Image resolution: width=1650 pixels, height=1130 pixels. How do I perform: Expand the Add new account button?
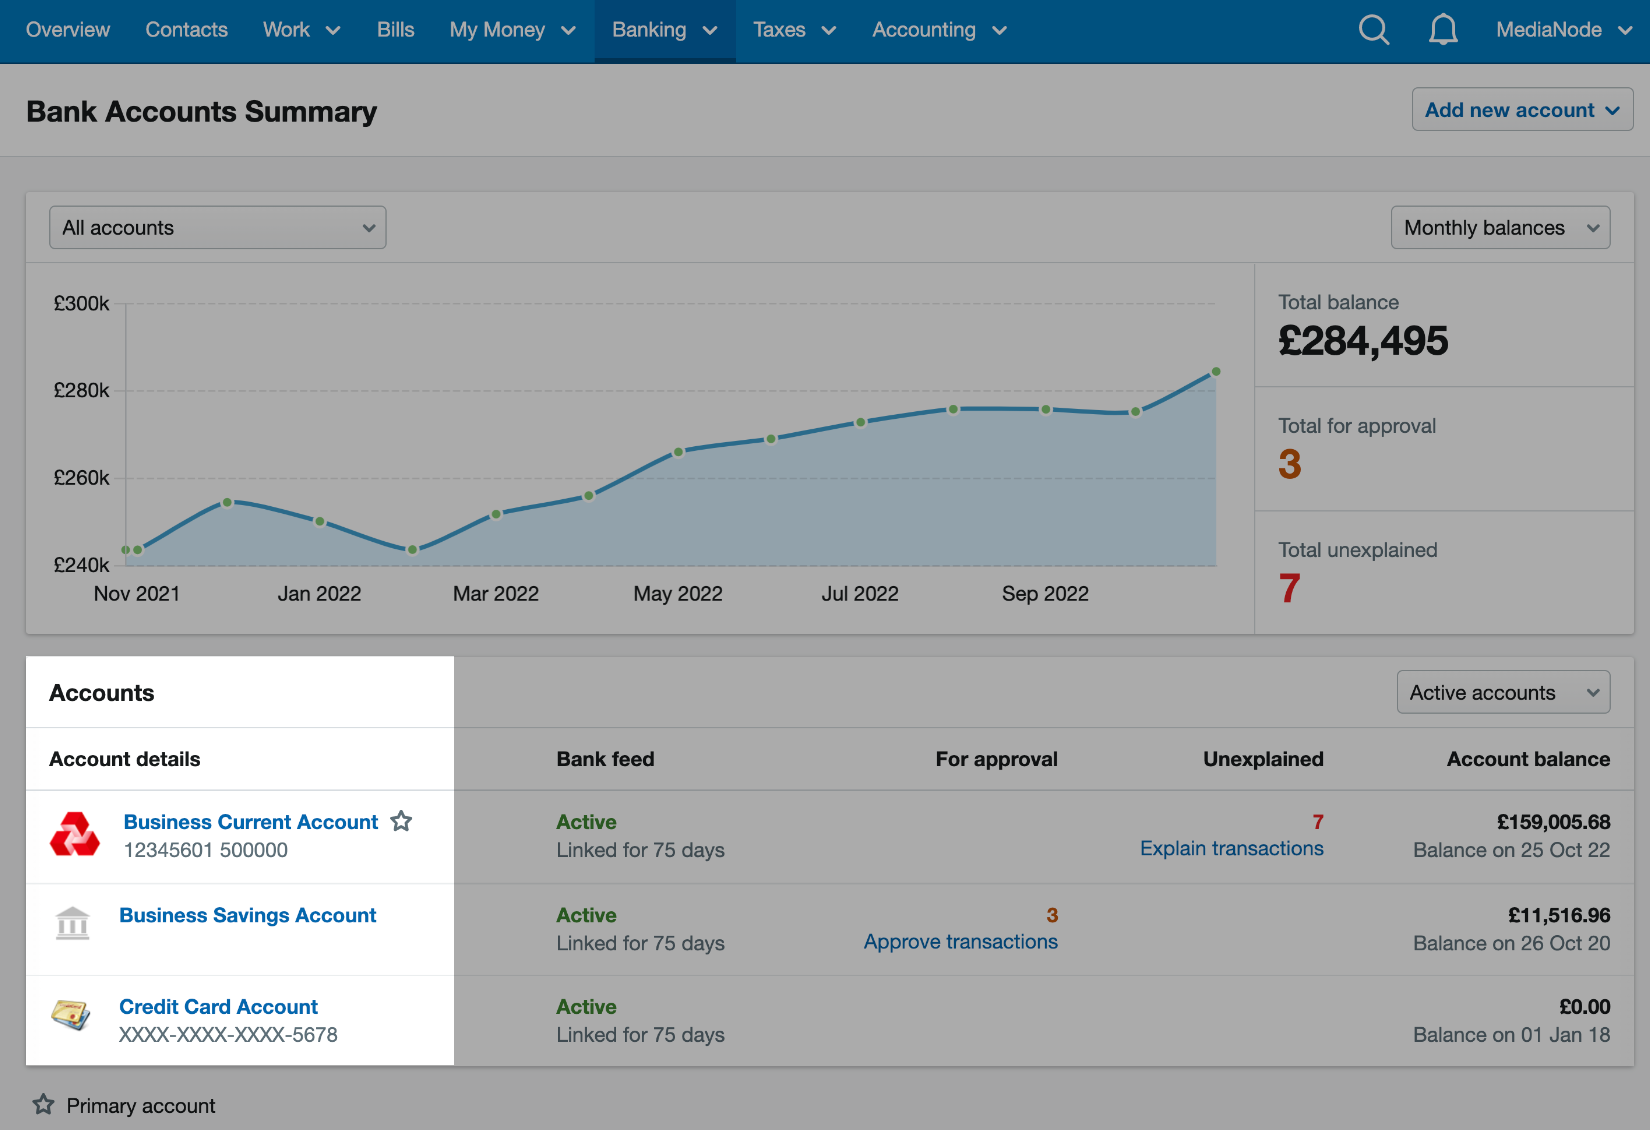tap(1521, 110)
